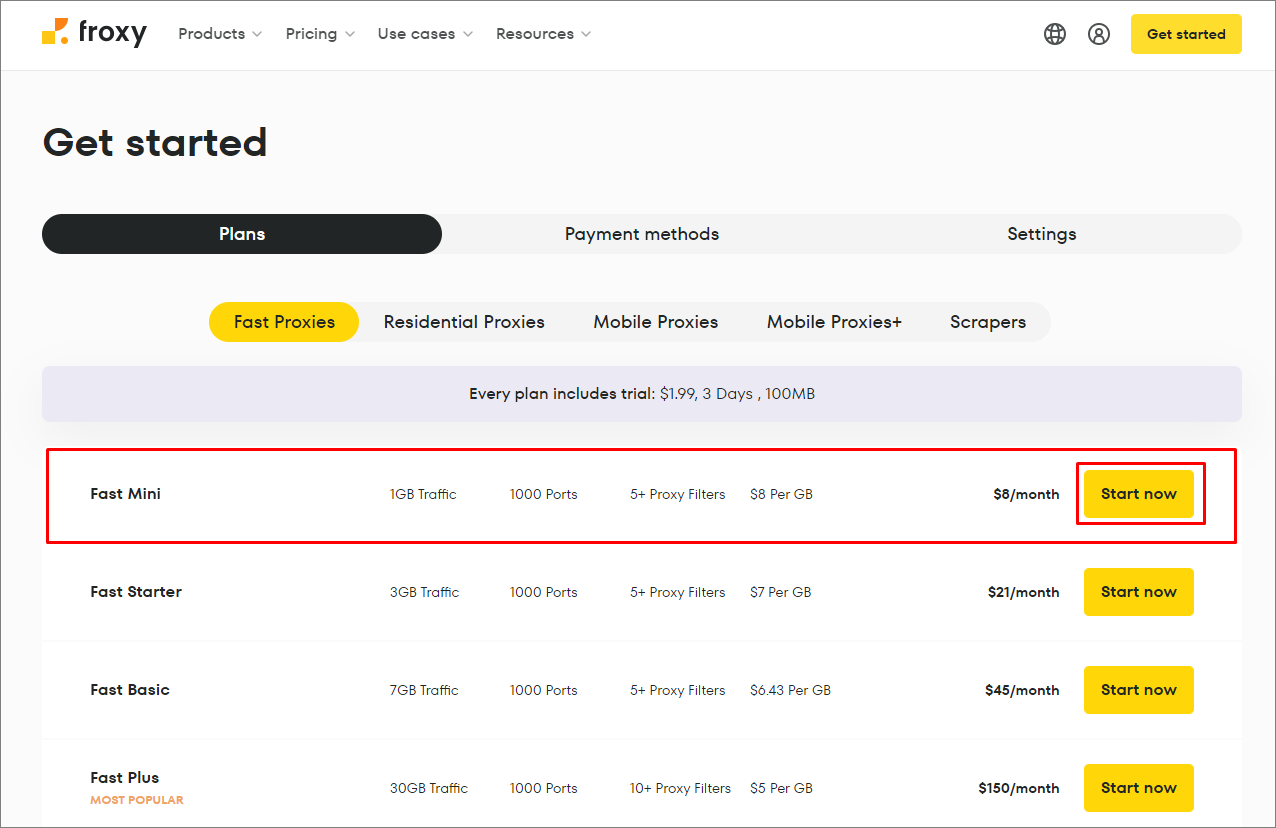This screenshot has height=828, width=1276.
Task: Switch to the Scrapers tab
Action: point(988,321)
